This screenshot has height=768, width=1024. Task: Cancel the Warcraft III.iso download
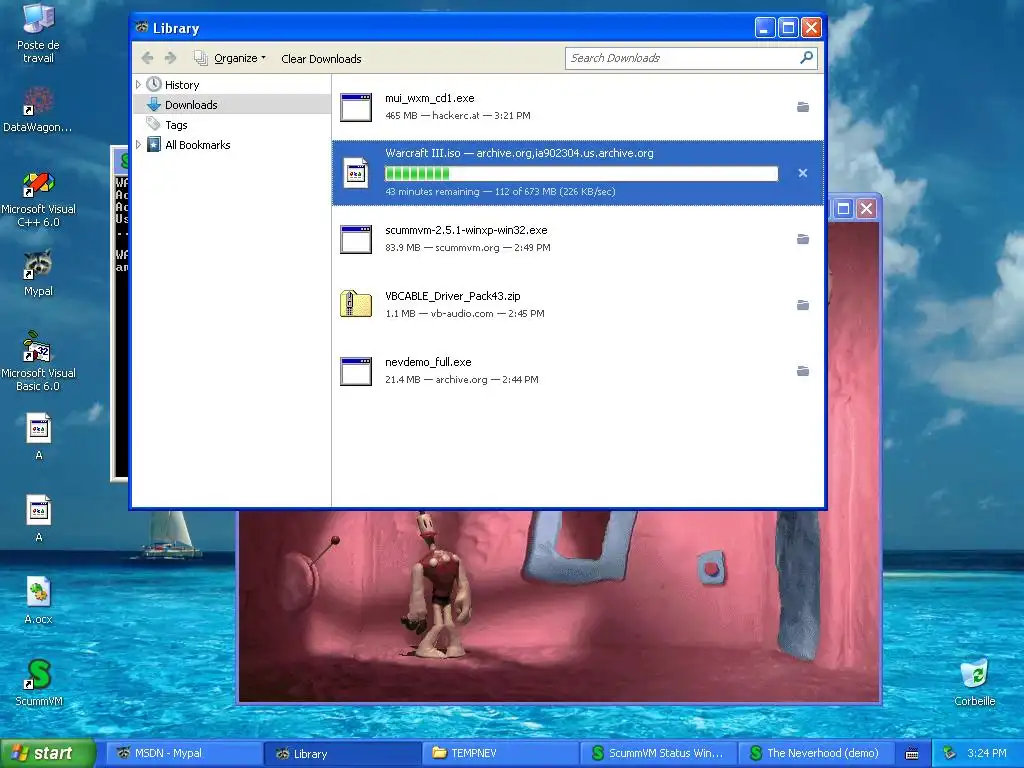pyautogui.click(x=803, y=173)
